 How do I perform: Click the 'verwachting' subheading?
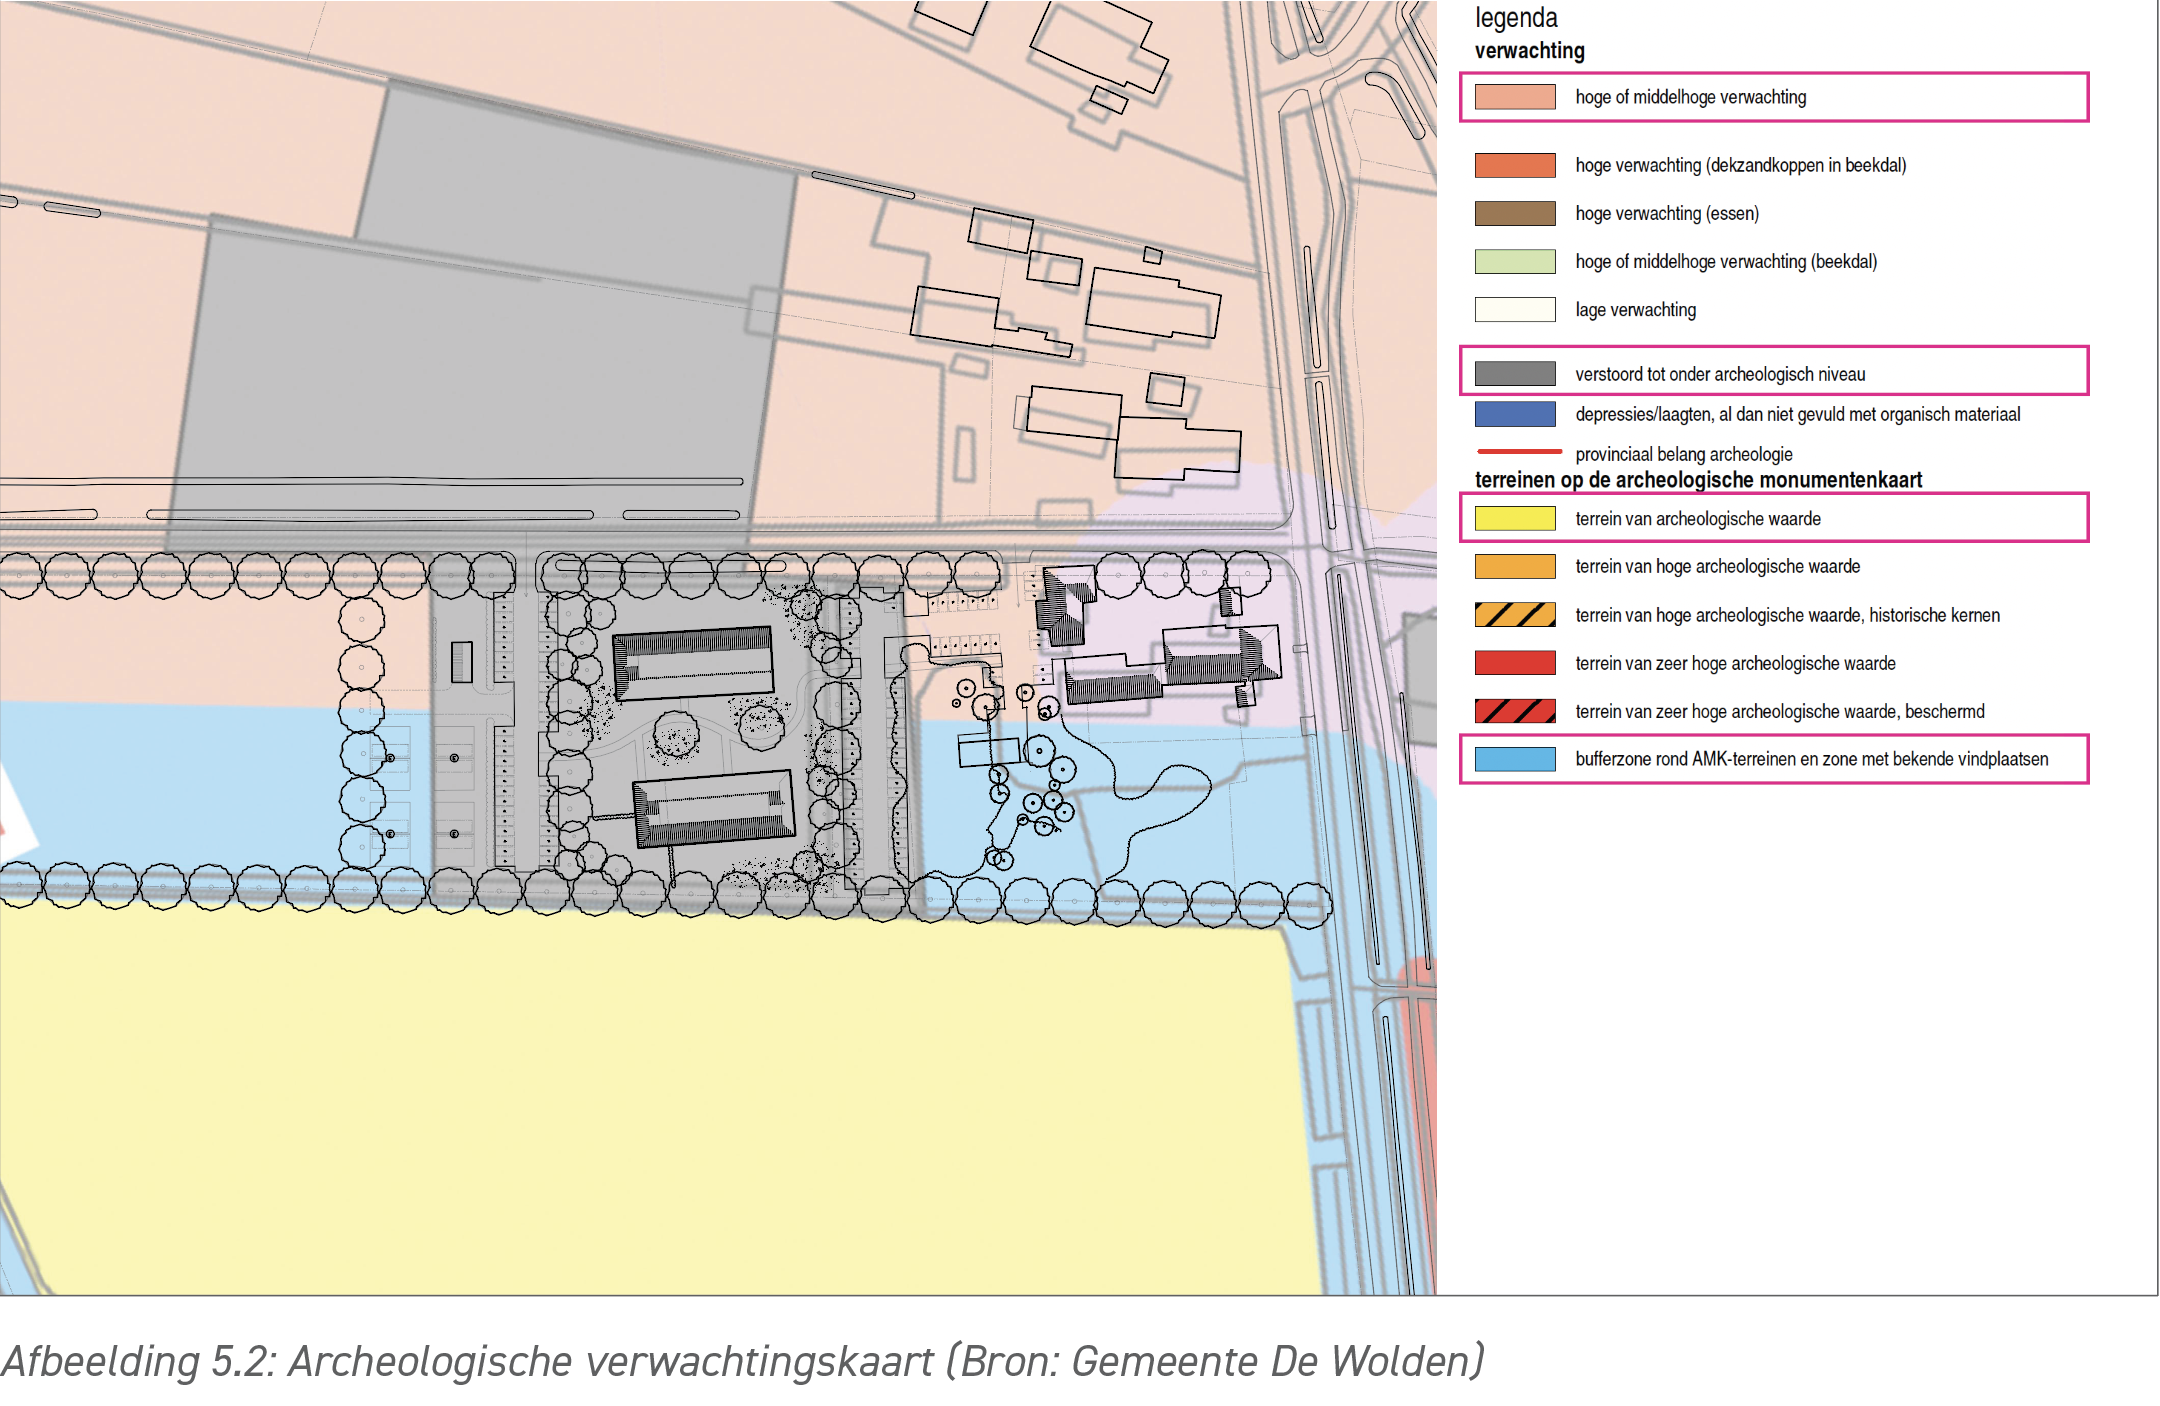click(1530, 50)
